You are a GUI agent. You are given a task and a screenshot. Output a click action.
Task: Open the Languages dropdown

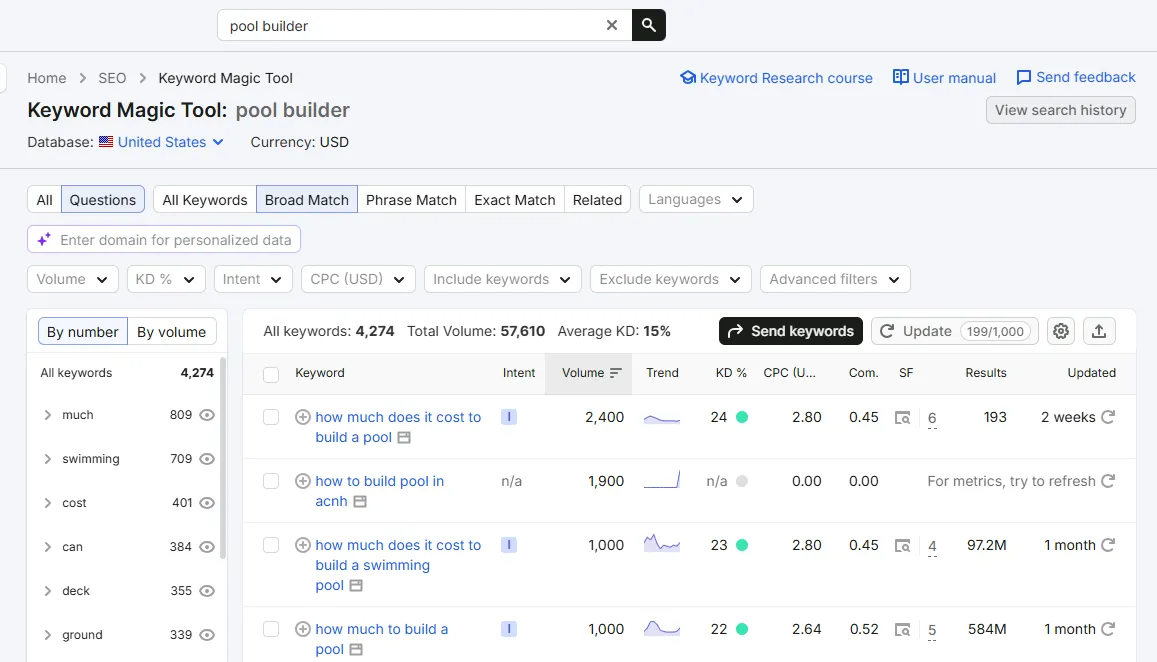click(x=696, y=199)
